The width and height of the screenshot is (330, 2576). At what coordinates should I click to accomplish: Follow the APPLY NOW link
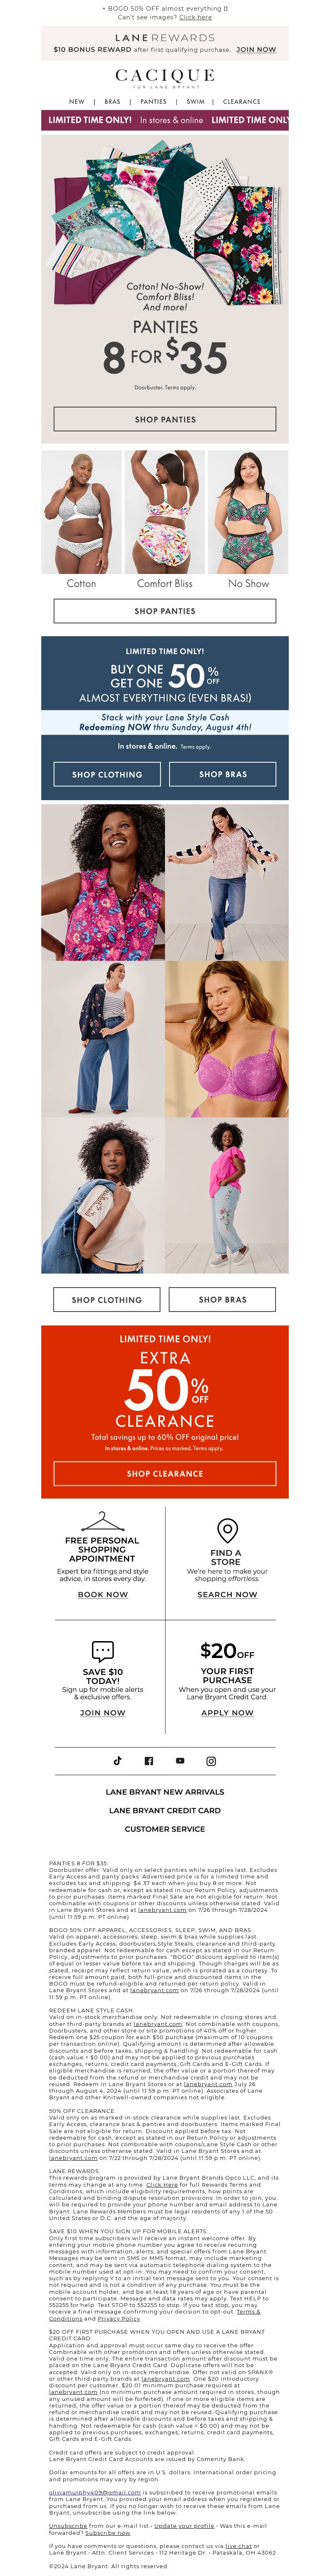[x=227, y=1712]
